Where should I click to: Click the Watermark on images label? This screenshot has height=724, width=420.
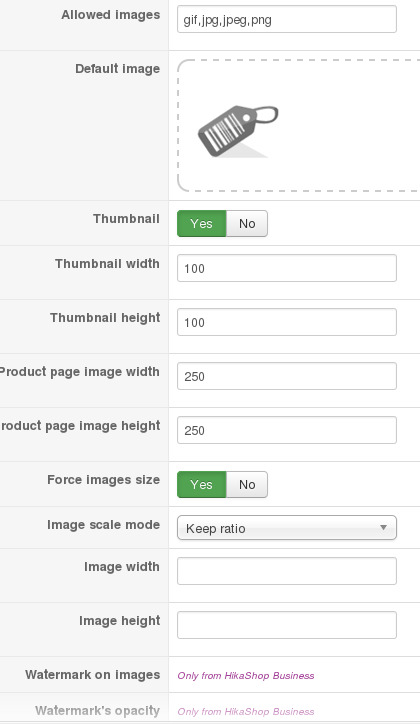(93, 675)
